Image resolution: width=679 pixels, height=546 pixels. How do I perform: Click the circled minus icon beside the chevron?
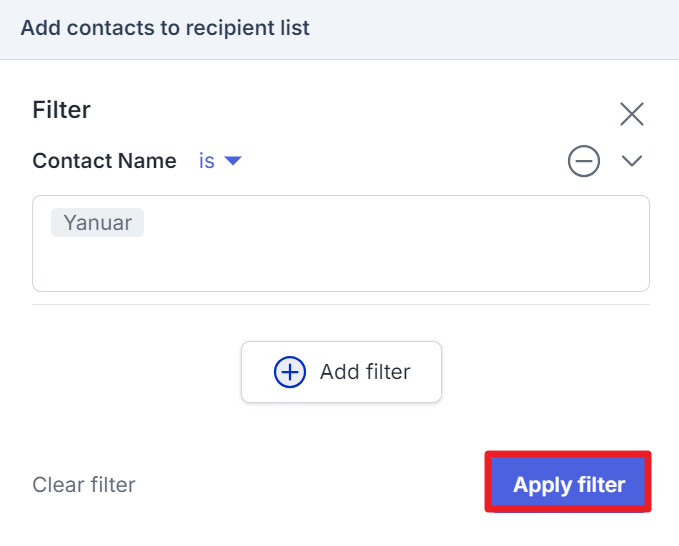pos(584,161)
